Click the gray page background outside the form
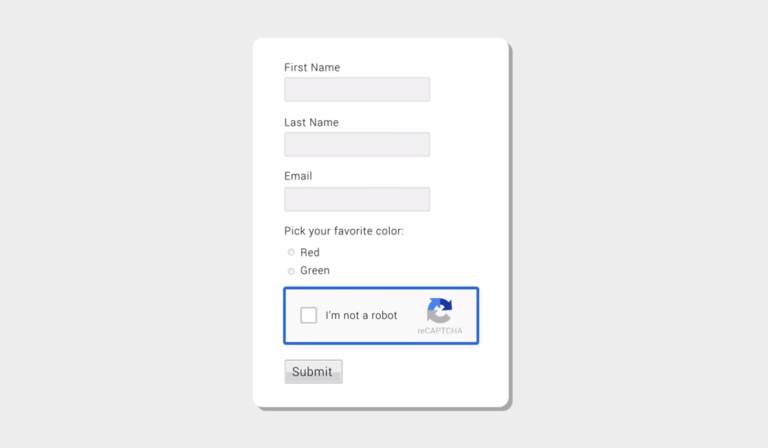Screen dimensions: 768x448 click(x=120, y=220)
